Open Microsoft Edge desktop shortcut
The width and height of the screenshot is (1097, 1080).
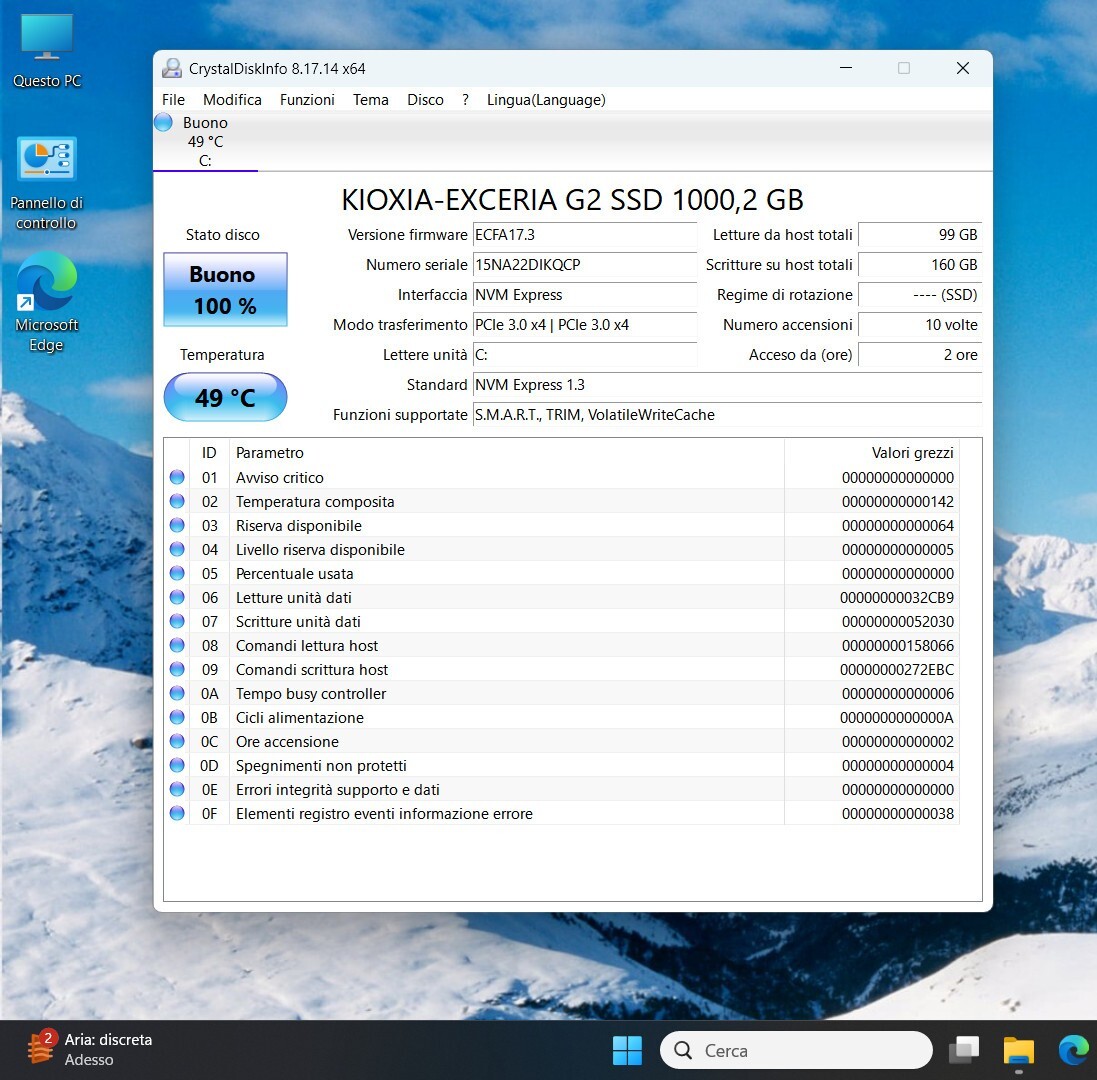pos(47,302)
